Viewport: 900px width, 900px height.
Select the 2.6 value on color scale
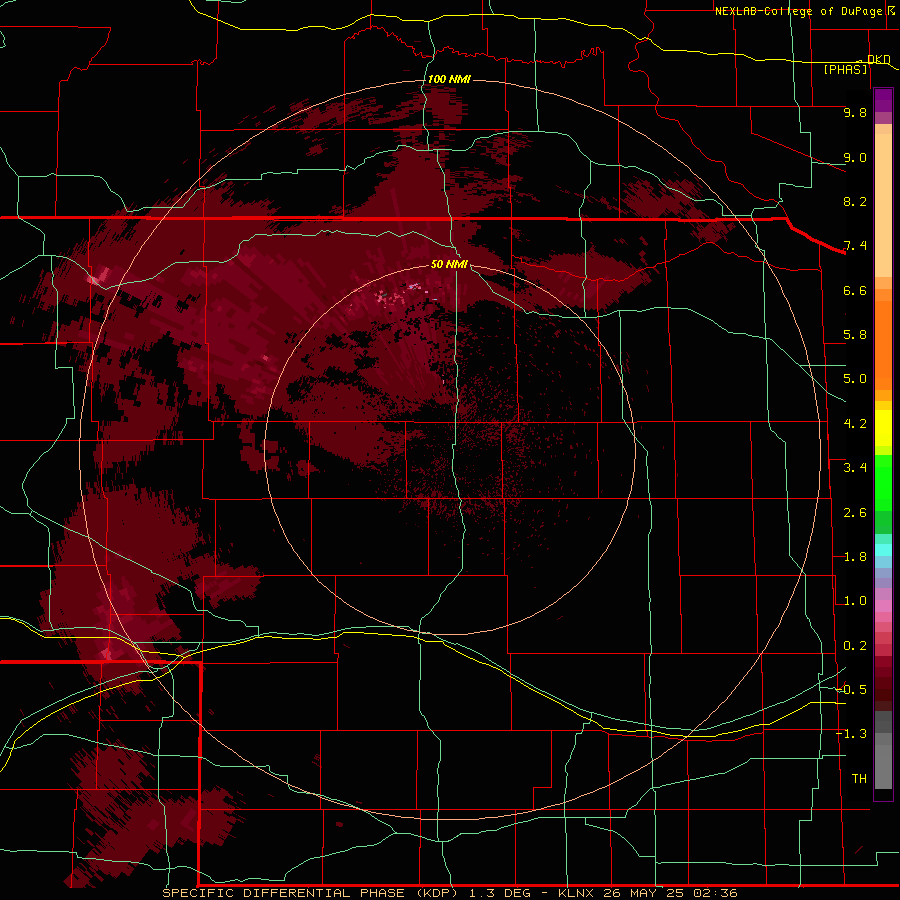(855, 513)
